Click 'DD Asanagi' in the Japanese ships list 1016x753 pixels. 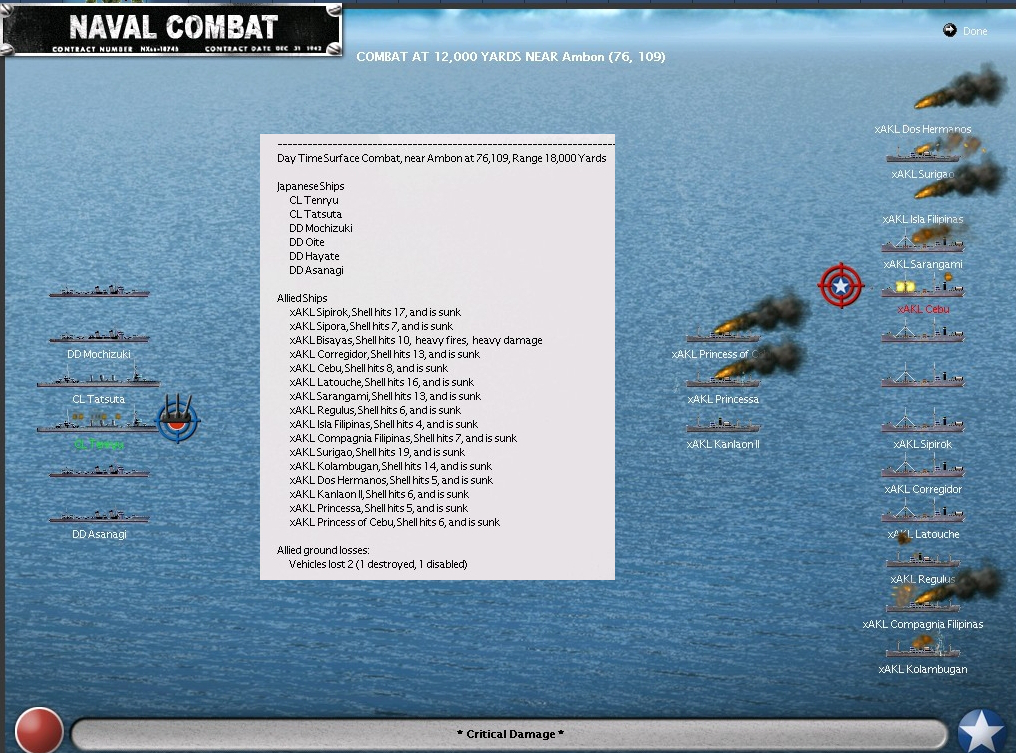[316, 270]
